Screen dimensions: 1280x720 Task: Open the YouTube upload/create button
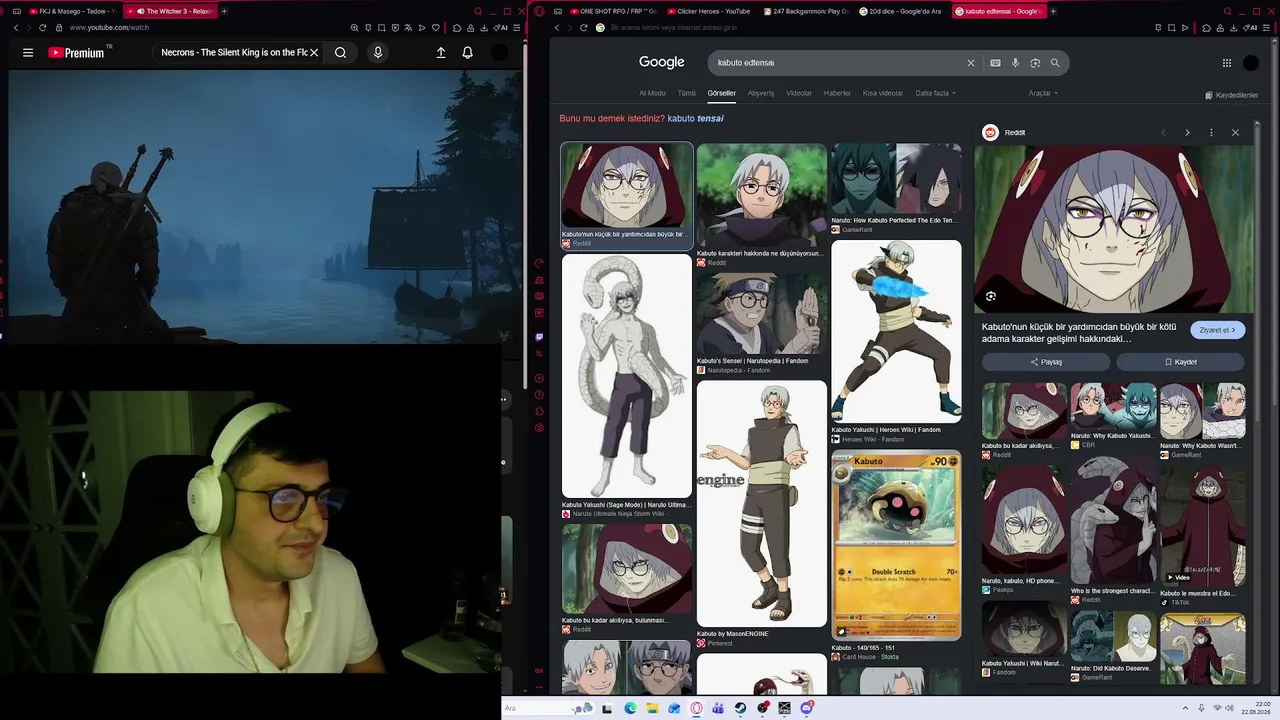[x=441, y=53]
